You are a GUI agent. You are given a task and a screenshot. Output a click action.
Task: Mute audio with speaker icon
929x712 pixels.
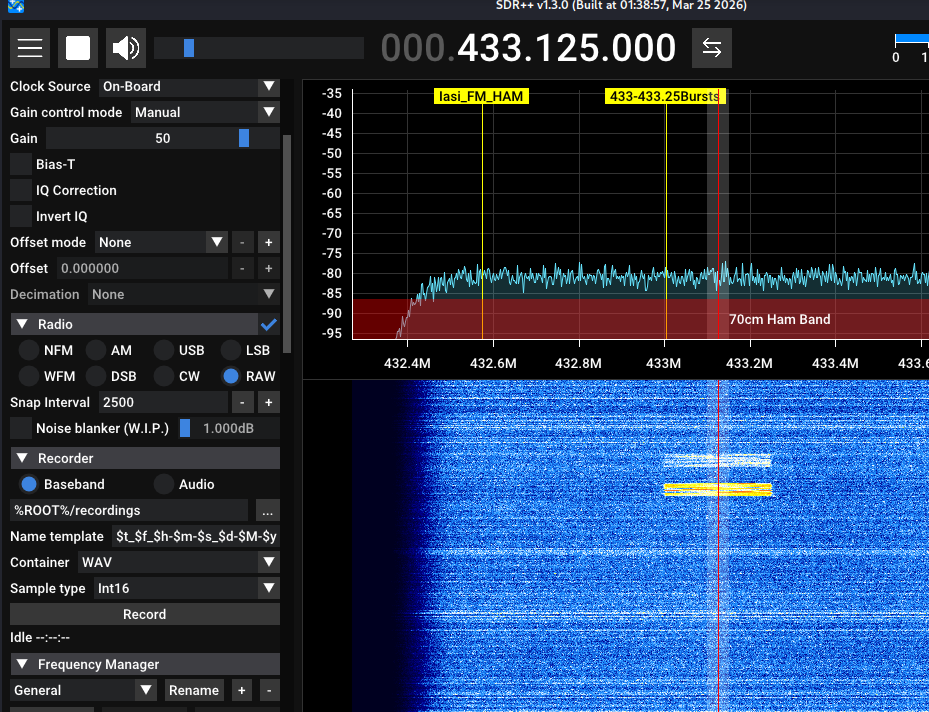(126, 47)
